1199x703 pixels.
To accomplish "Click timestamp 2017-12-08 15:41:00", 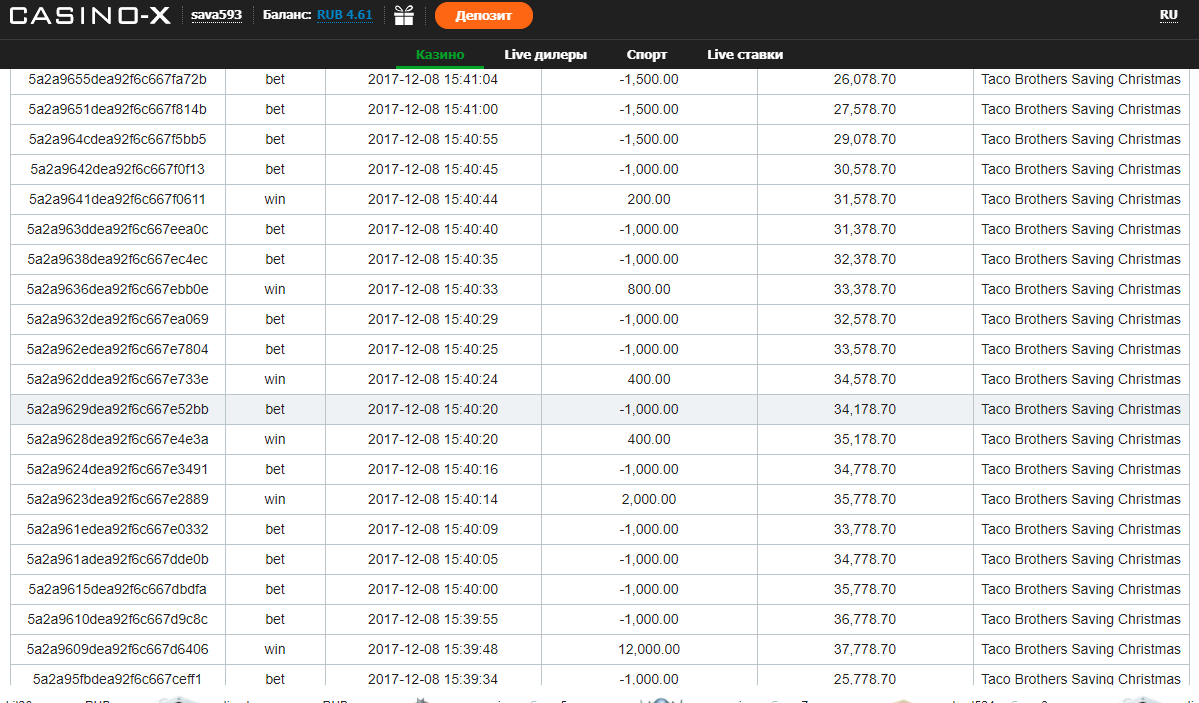I will (433, 109).
